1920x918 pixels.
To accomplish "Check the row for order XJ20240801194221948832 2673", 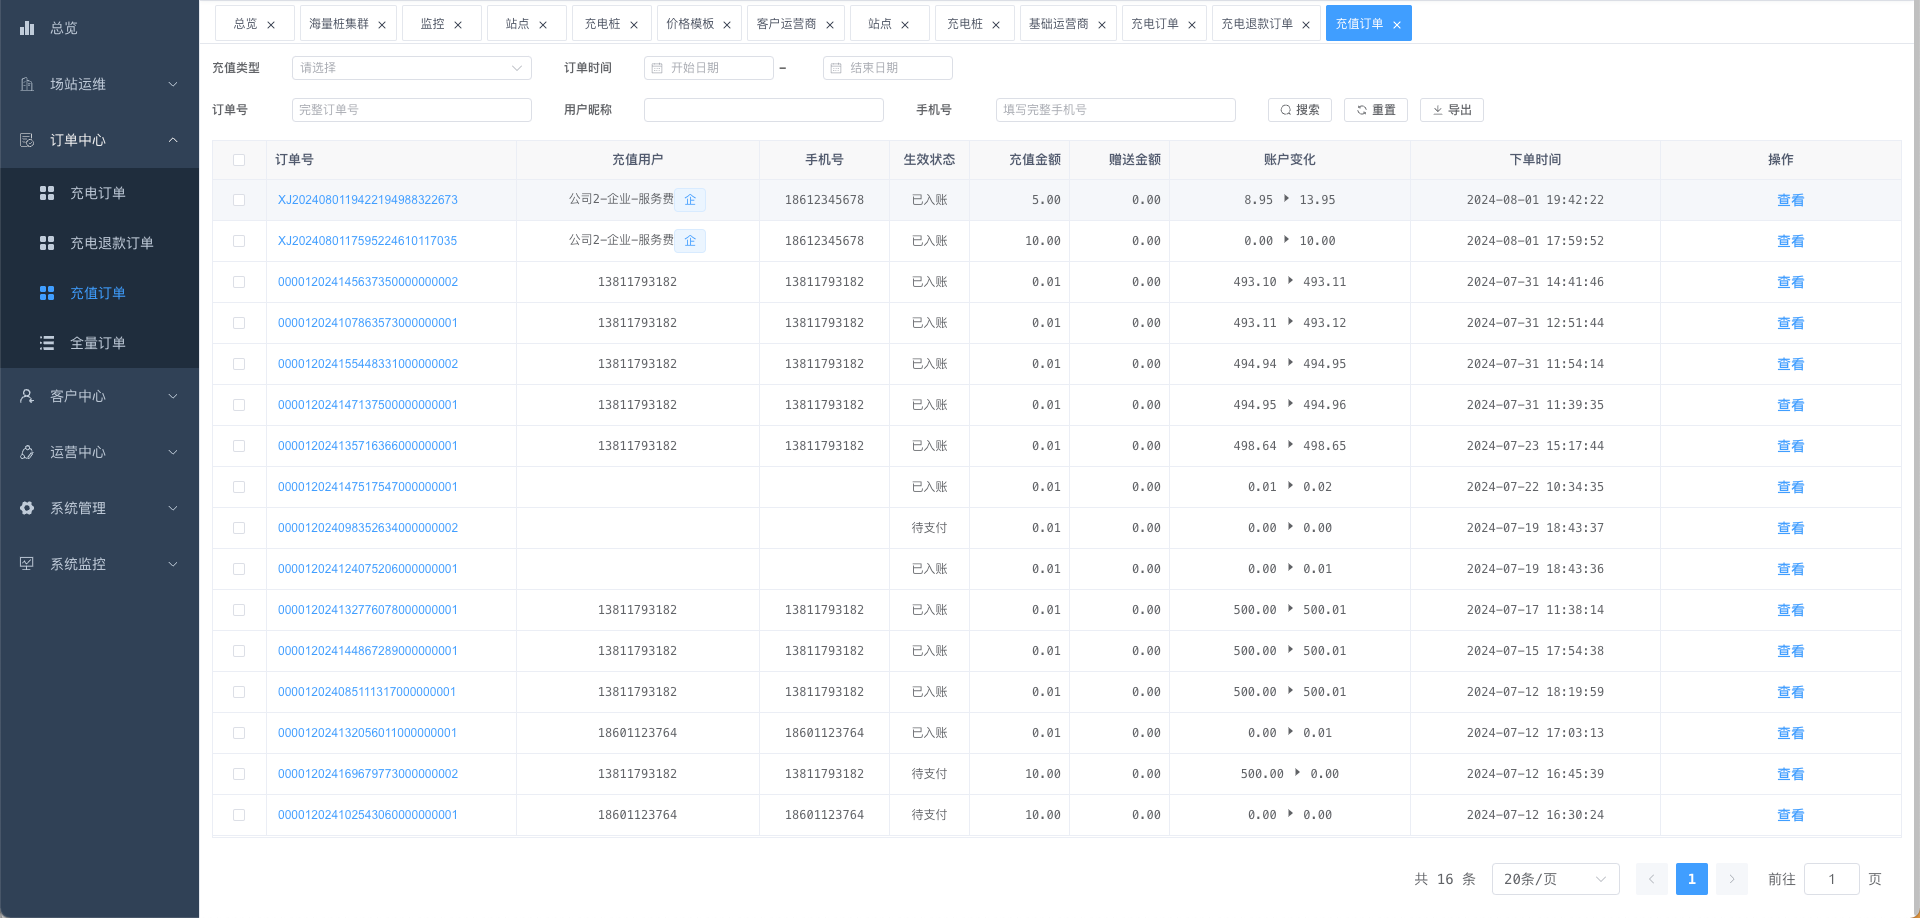I will click(x=239, y=200).
